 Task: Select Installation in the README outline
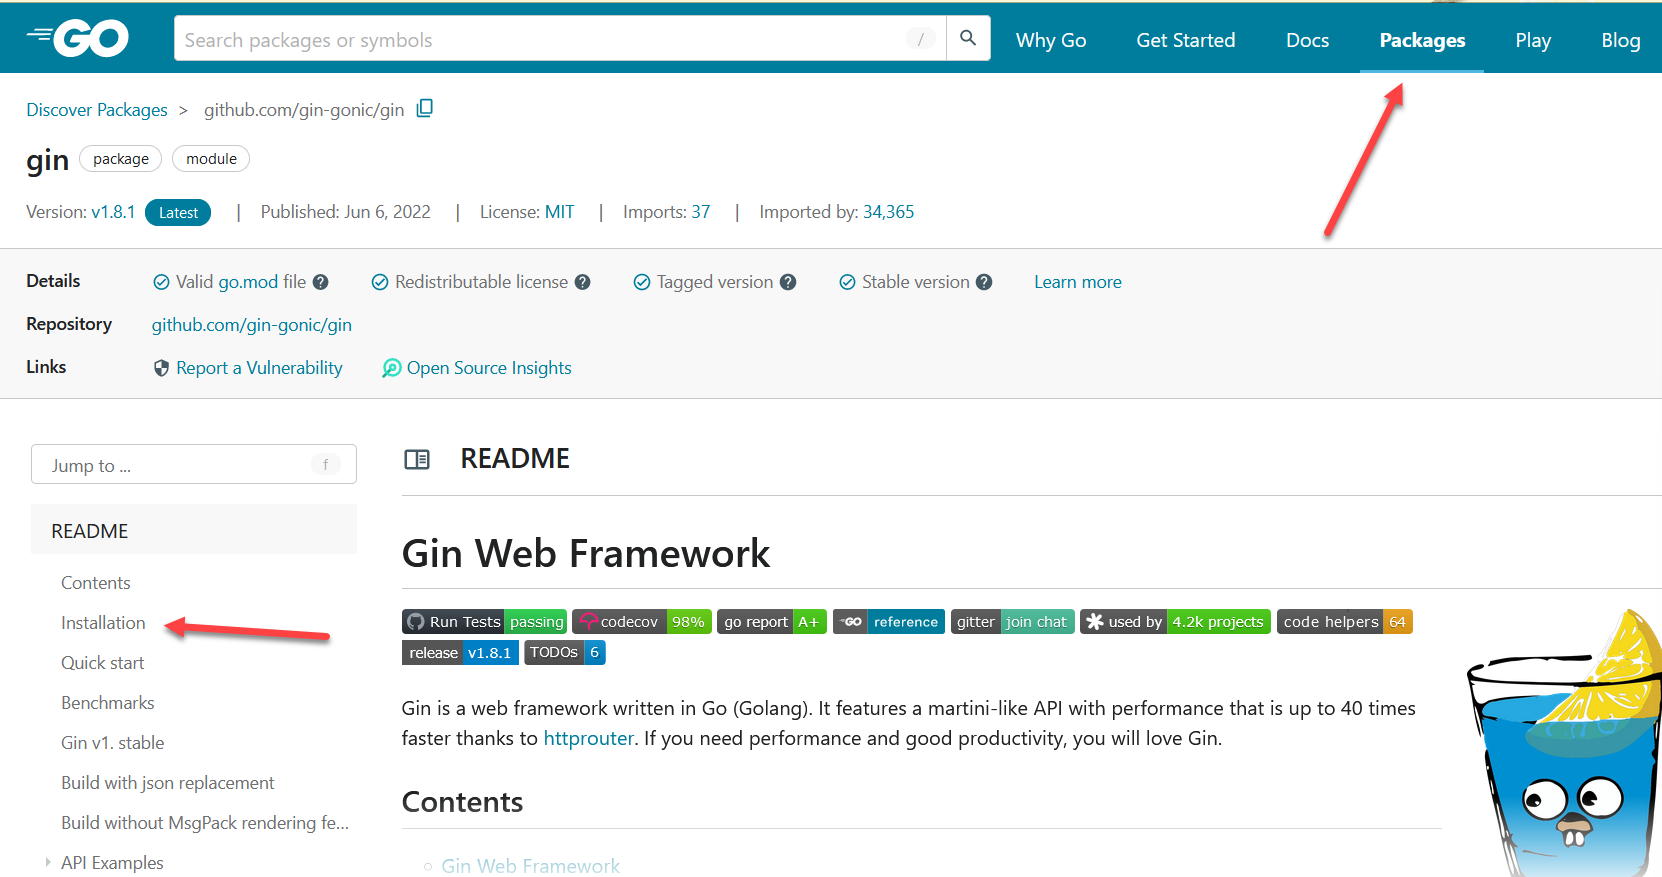click(x=103, y=623)
